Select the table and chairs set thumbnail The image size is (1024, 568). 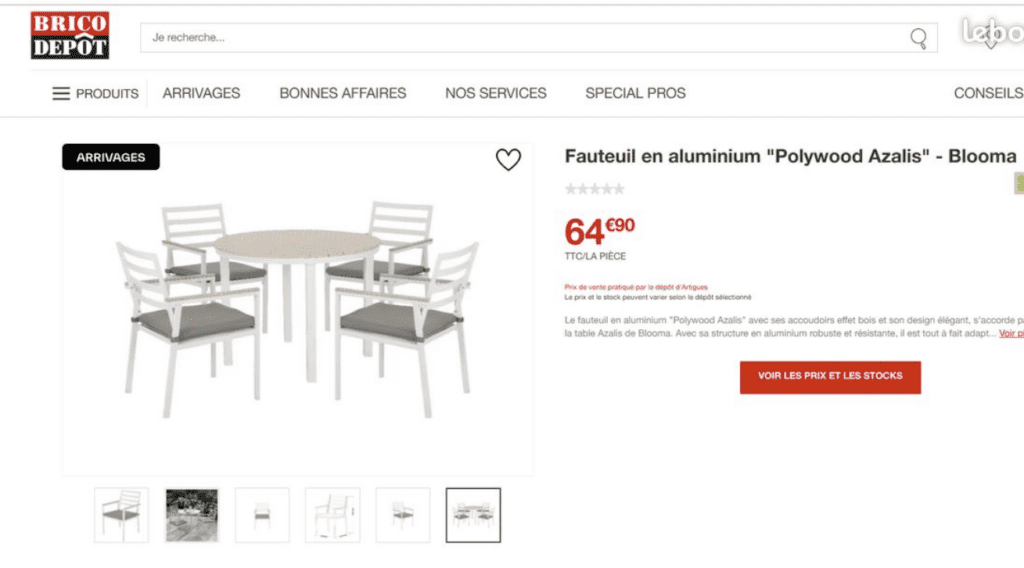pos(473,515)
